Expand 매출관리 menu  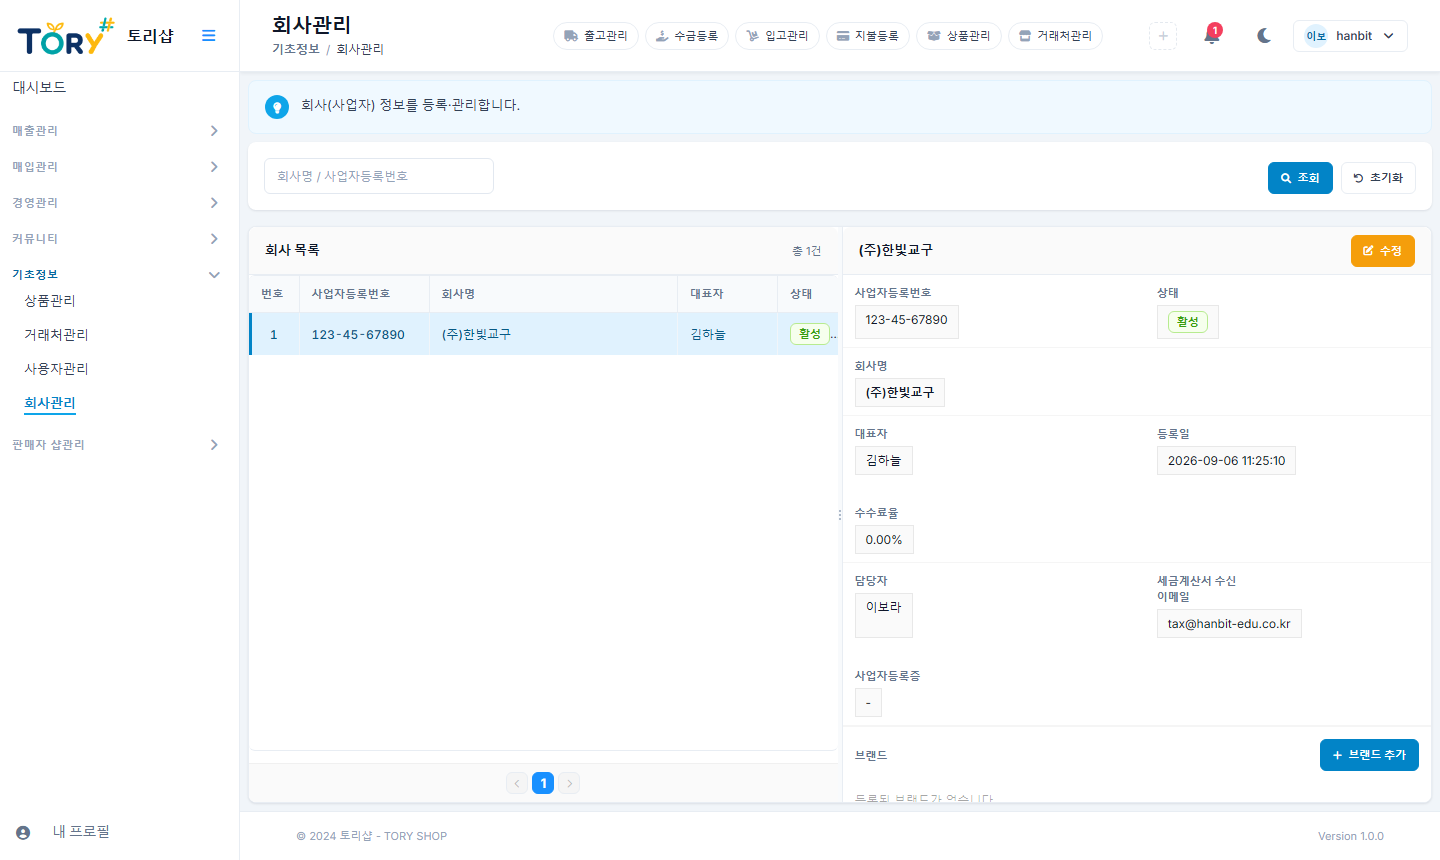tap(116, 131)
